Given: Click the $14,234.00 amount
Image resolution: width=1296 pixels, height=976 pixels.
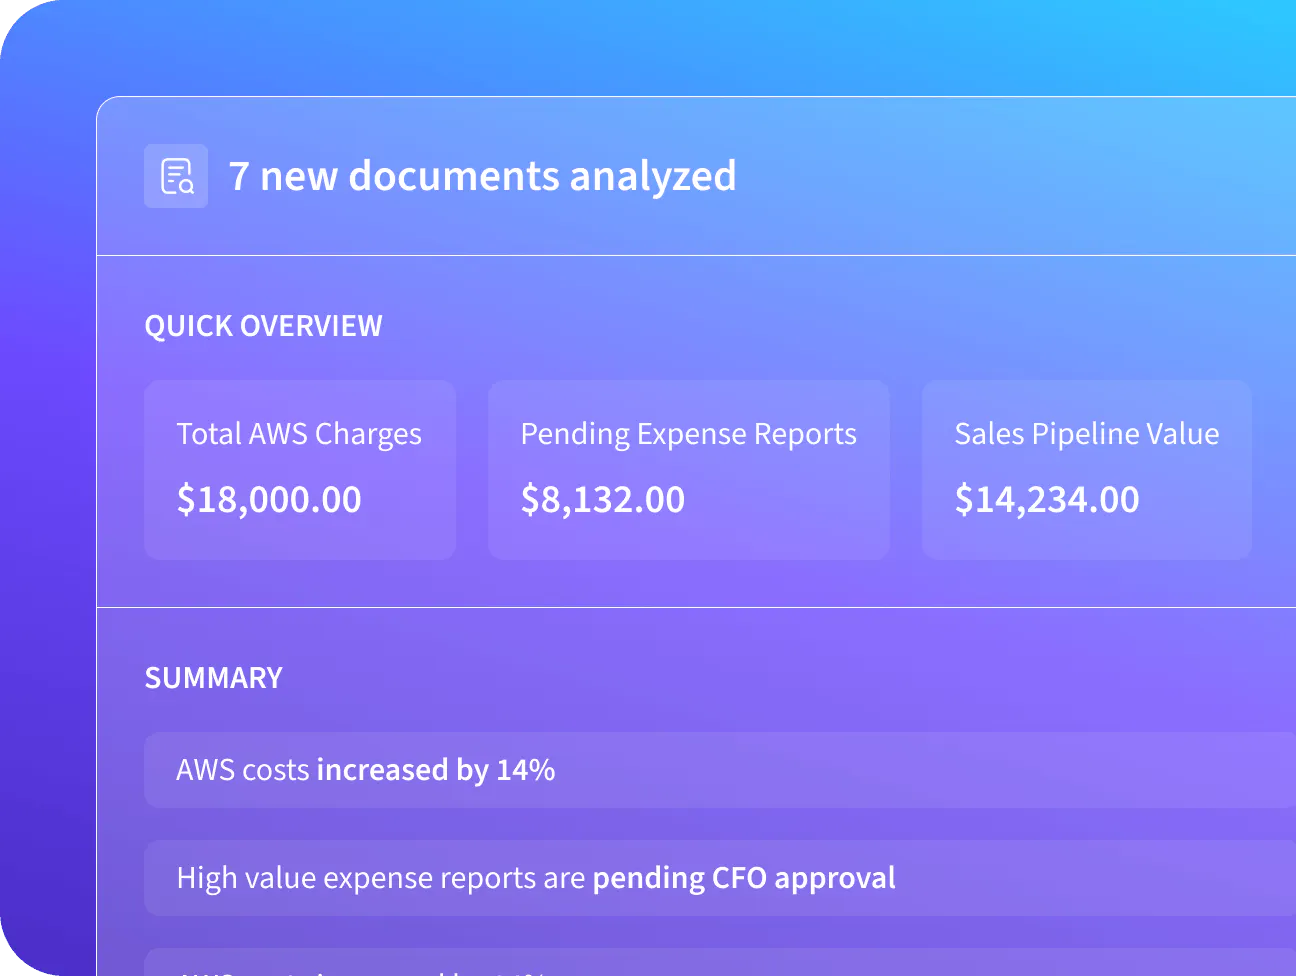Looking at the screenshot, I should click(1047, 499).
